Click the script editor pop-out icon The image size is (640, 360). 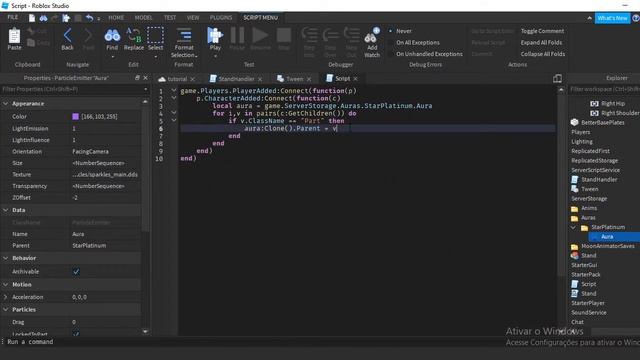557,78
